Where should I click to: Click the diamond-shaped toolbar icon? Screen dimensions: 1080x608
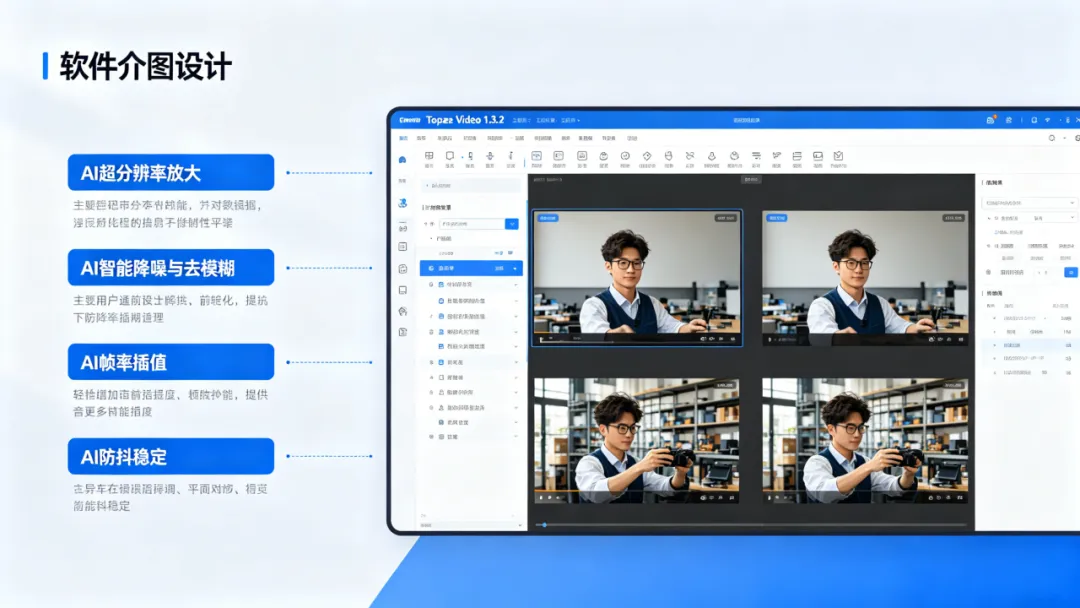click(x=647, y=156)
